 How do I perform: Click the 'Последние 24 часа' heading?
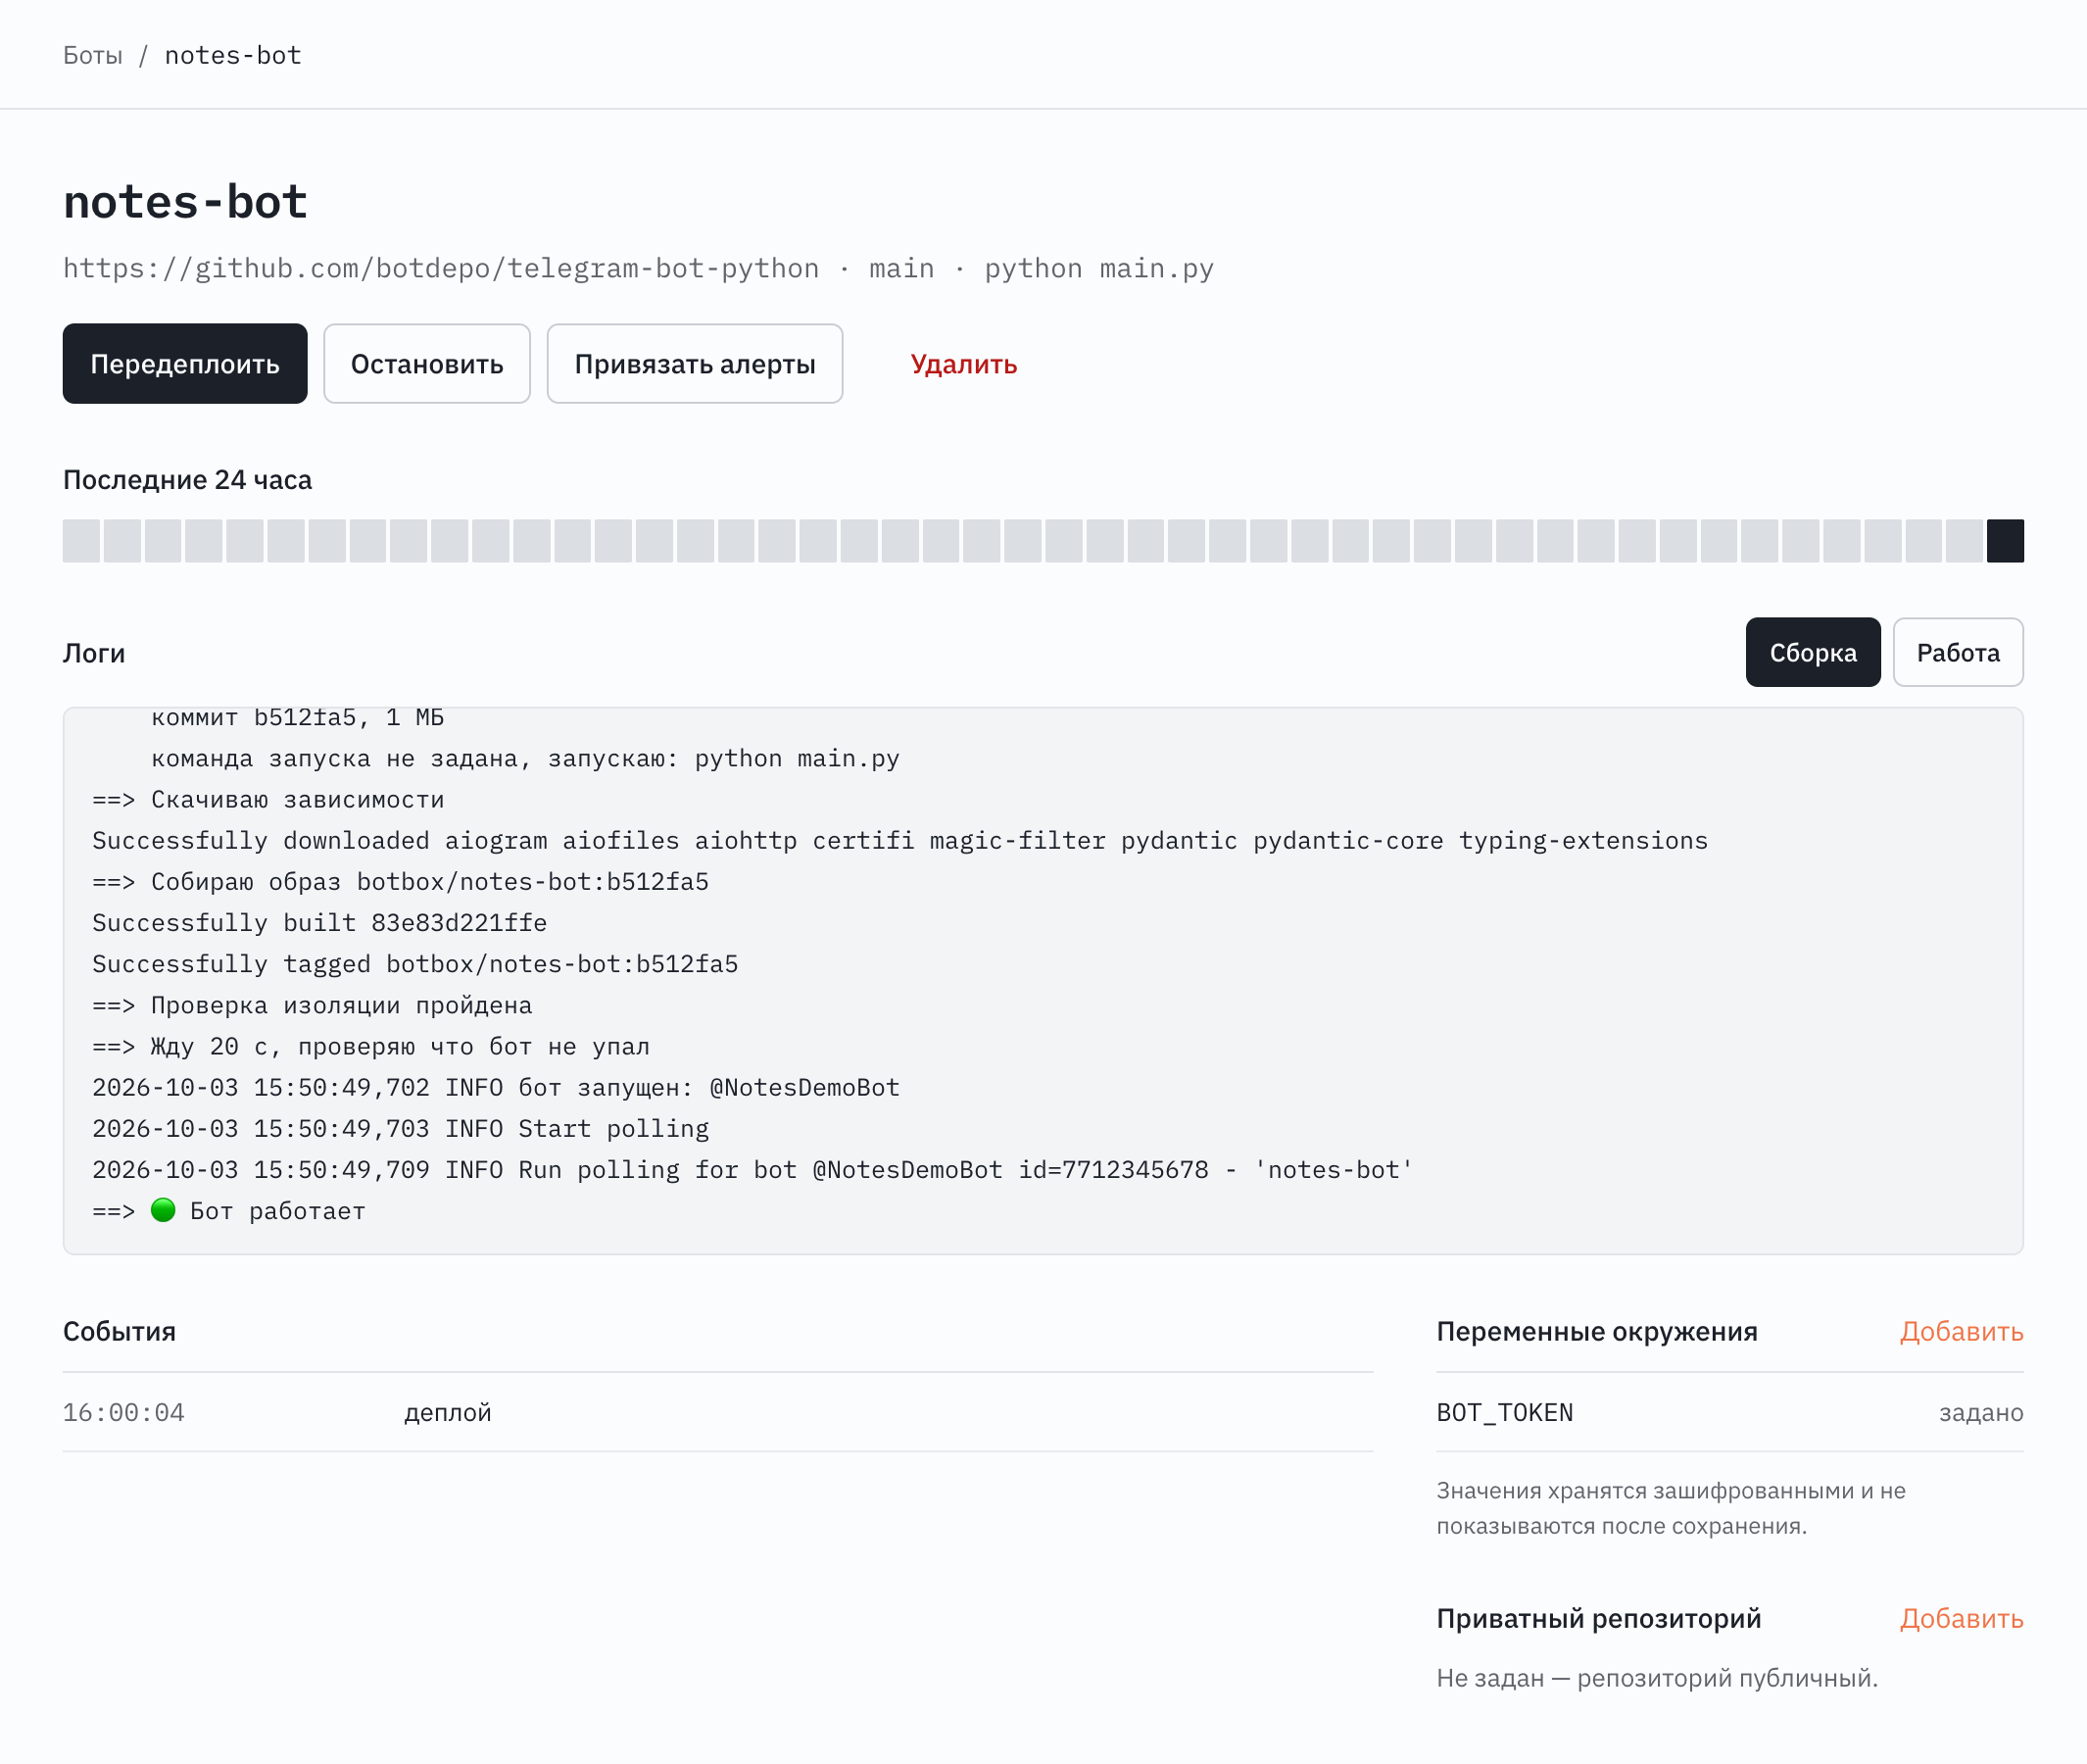tap(187, 480)
